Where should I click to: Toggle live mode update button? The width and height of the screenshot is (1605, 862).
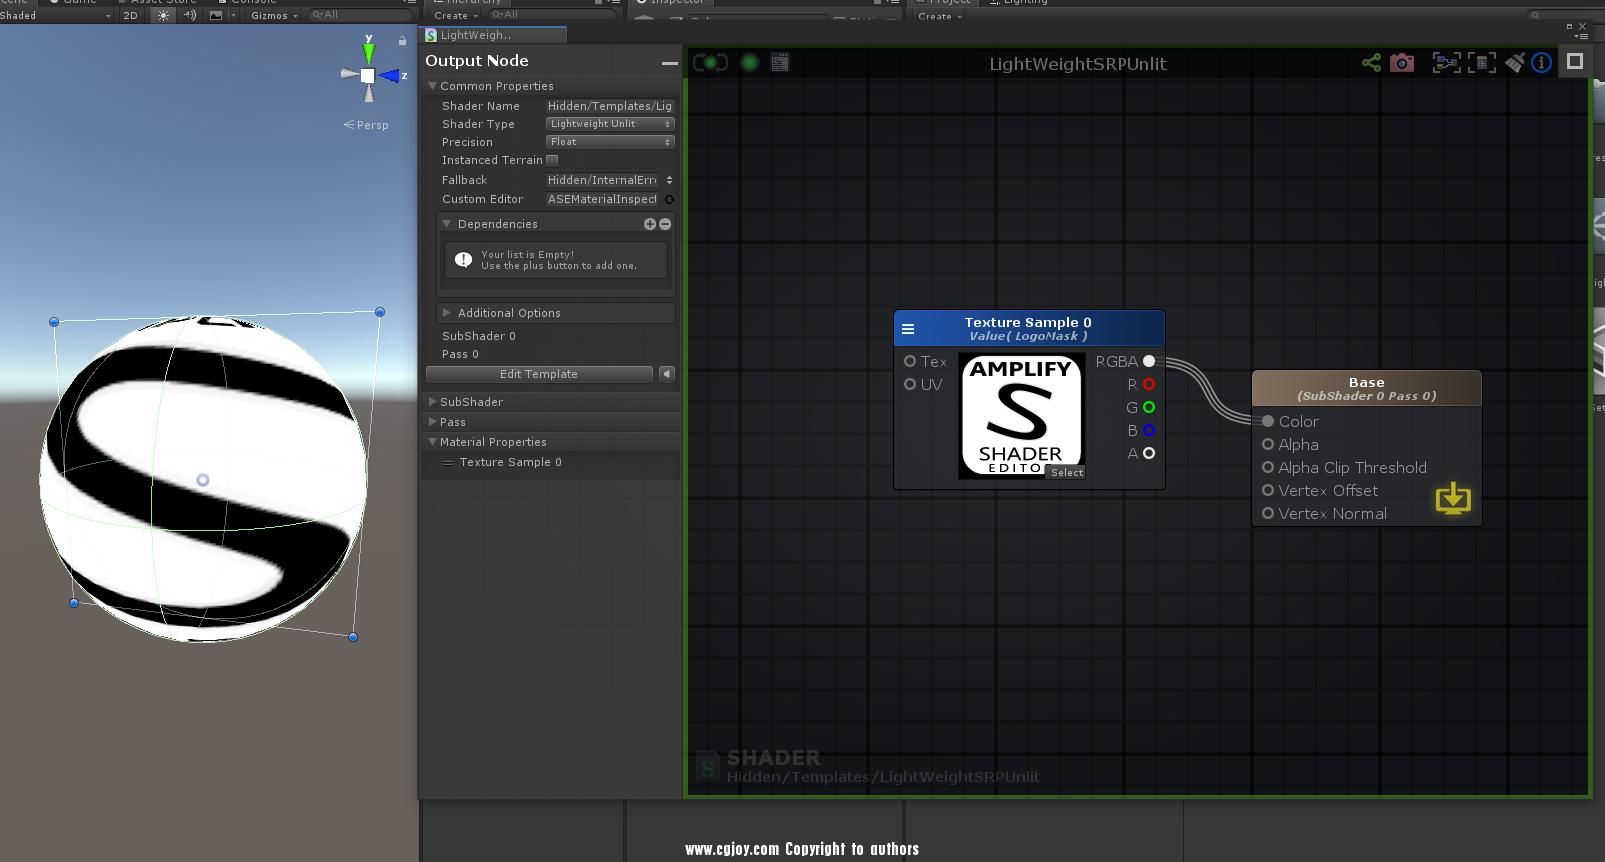pyautogui.click(x=710, y=63)
